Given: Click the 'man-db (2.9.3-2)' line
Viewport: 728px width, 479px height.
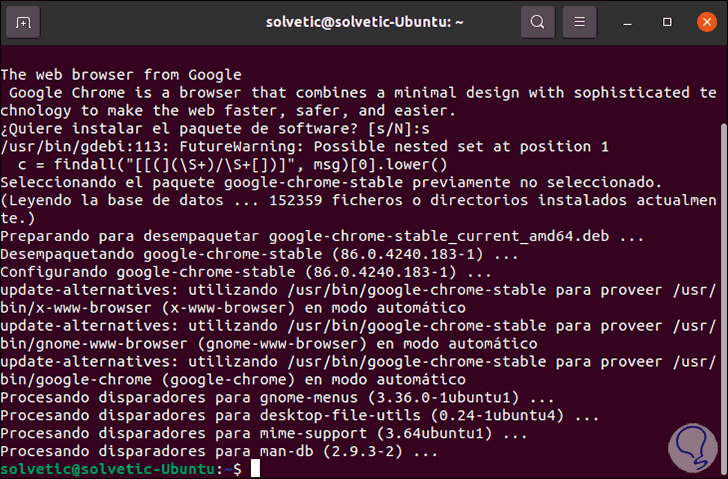Looking at the screenshot, I should [219, 451].
